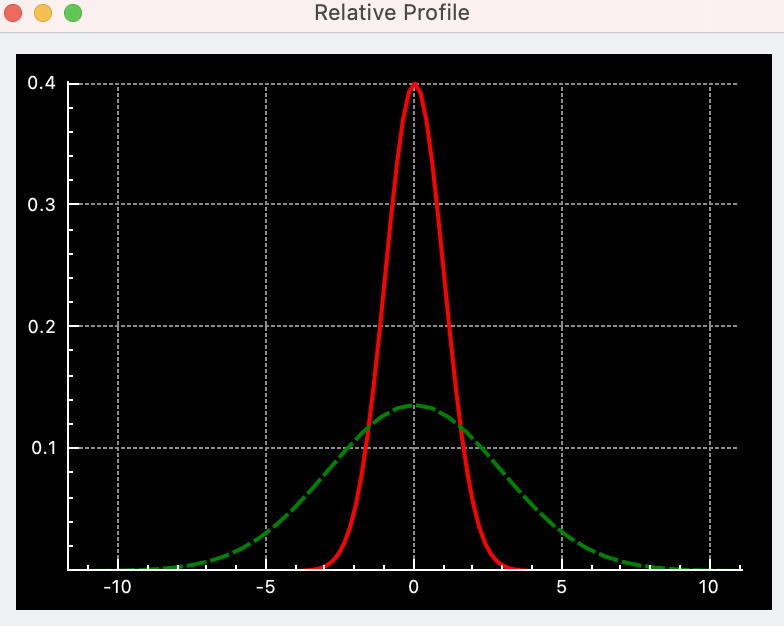Click the -5 label on the x-axis
The height and width of the screenshot is (626, 784).
[x=265, y=587]
